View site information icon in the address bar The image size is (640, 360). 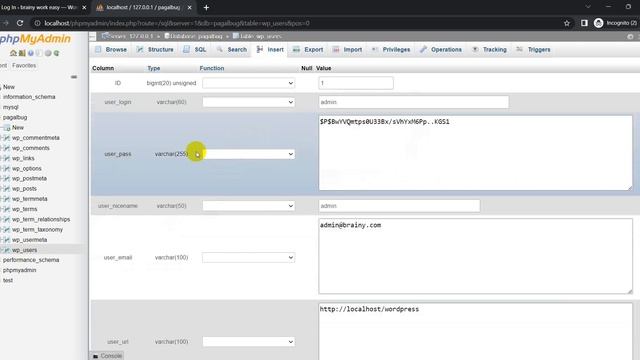37,23
